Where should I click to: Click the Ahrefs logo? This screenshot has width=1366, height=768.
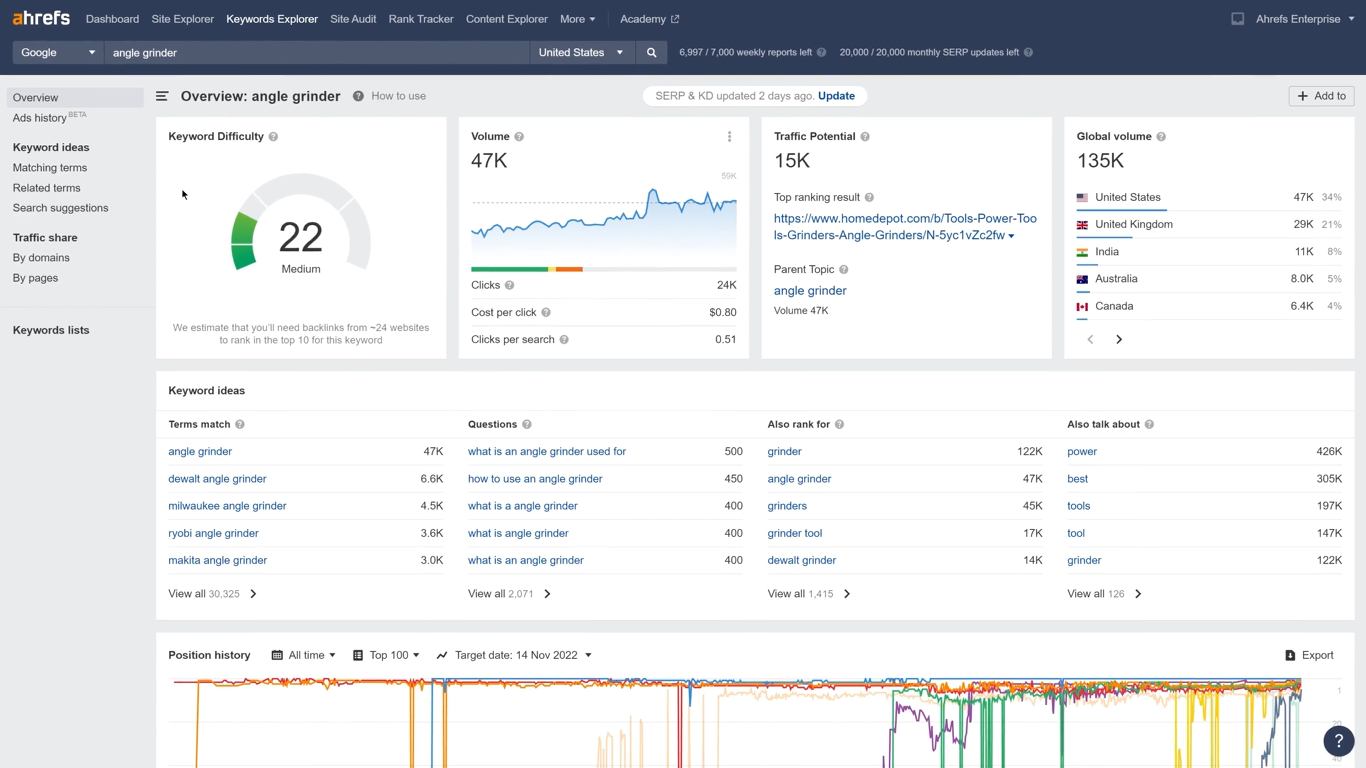(x=41, y=19)
